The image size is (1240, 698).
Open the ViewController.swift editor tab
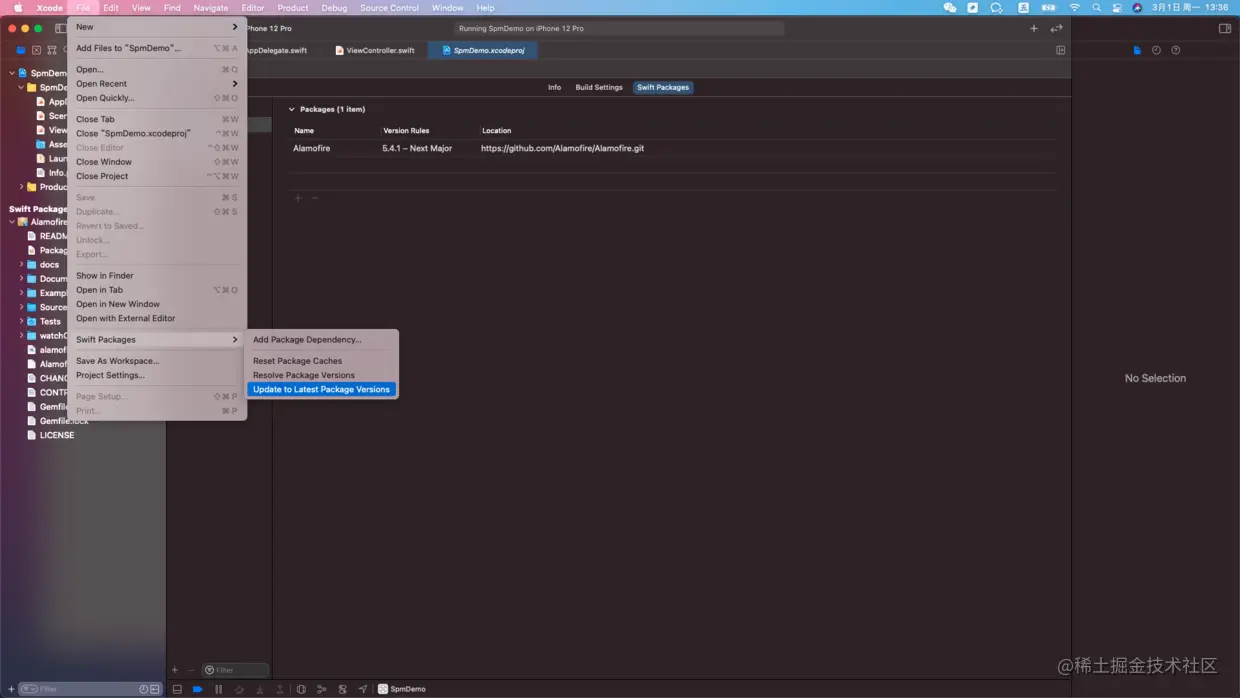[x=375, y=50]
